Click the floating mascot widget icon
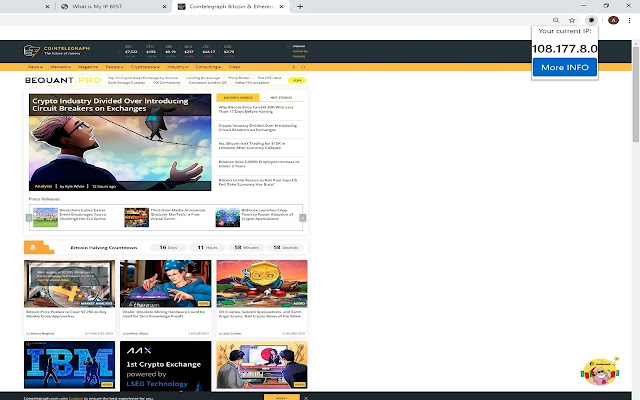This screenshot has width=640, height=400. tap(600, 371)
